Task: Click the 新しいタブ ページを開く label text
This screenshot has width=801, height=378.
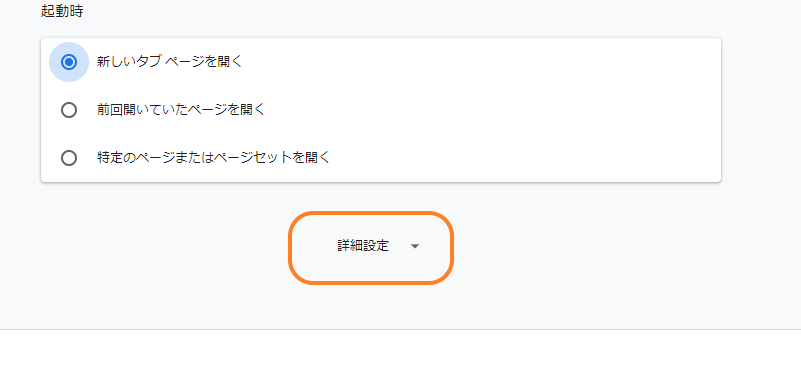Action: tap(170, 62)
